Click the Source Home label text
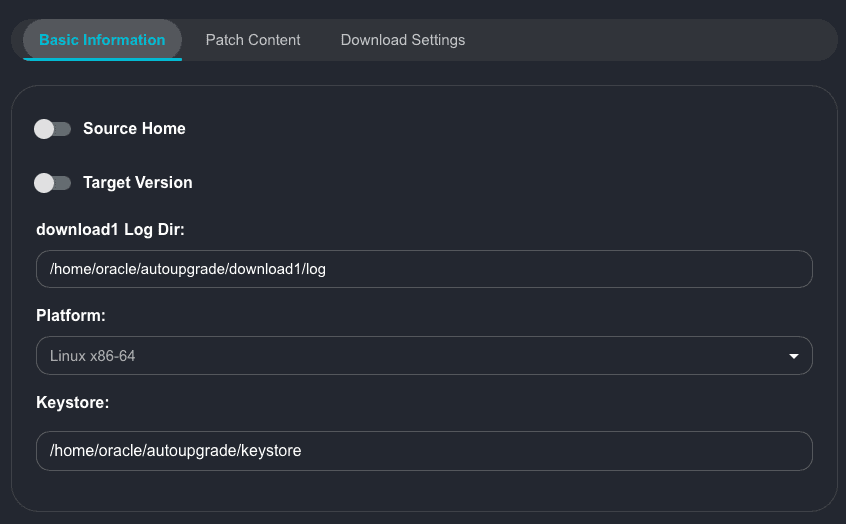The width and height of the screenshot is (846, 524). pos(134,129)
